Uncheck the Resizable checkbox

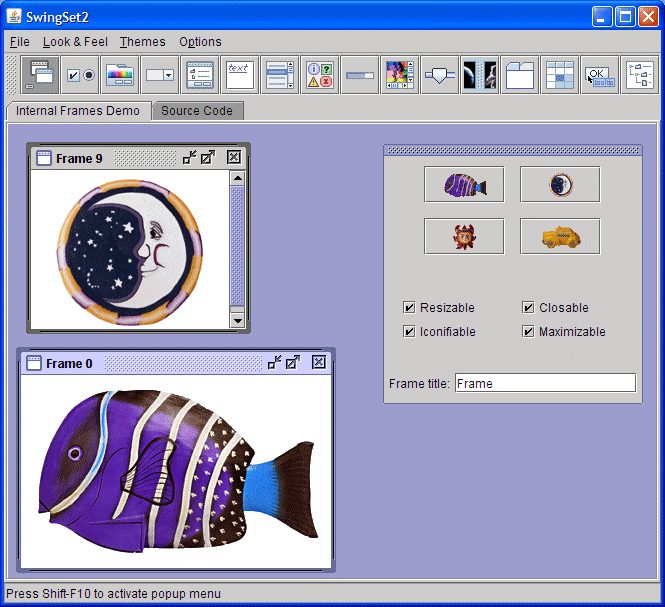point(409,308)
